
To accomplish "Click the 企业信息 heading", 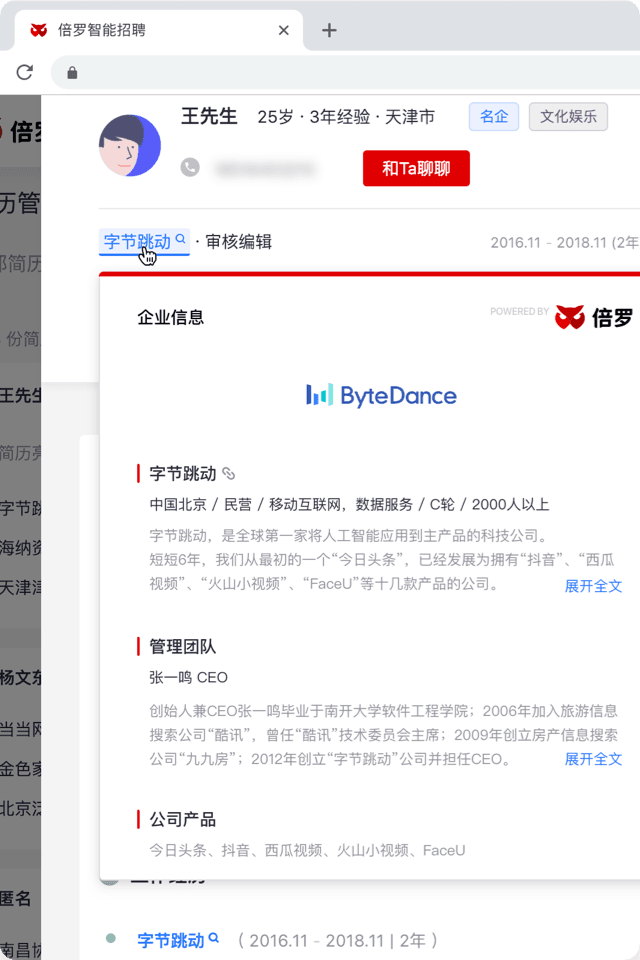I will [170, 317].
